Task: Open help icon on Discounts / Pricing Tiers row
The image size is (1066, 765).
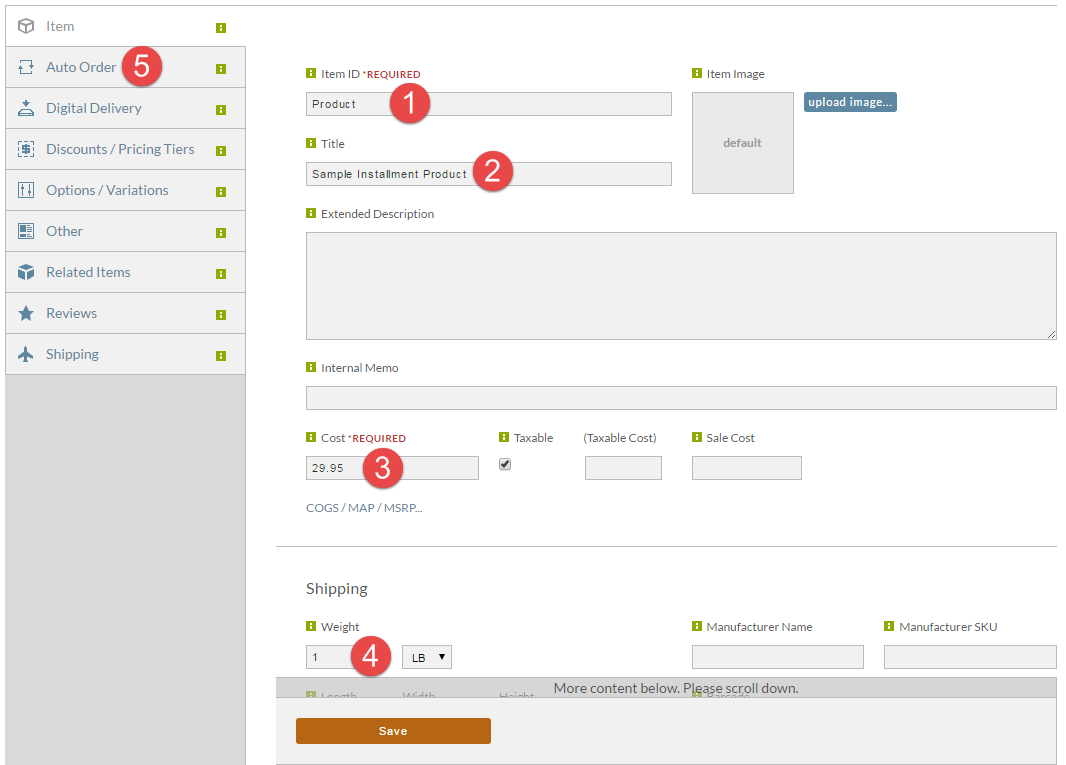Action: point(221,151)
